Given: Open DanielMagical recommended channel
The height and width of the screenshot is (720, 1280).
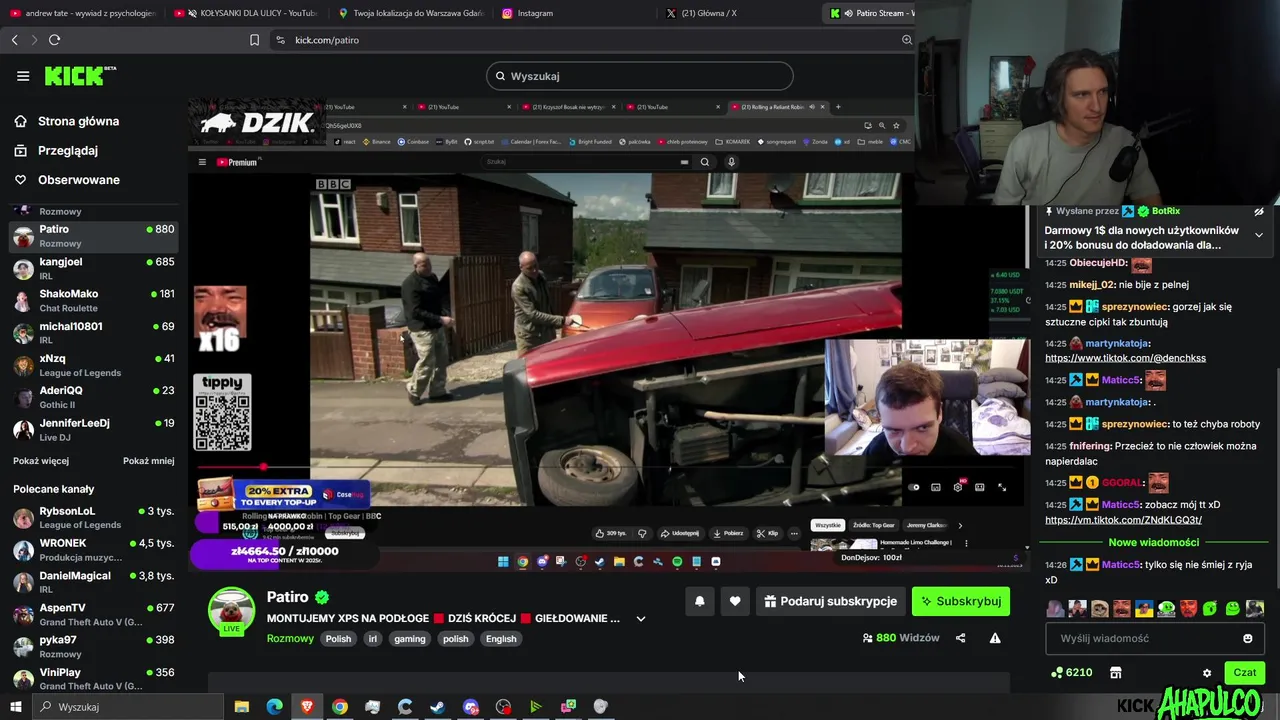Looking at the screenshot, I should [94, 582].
